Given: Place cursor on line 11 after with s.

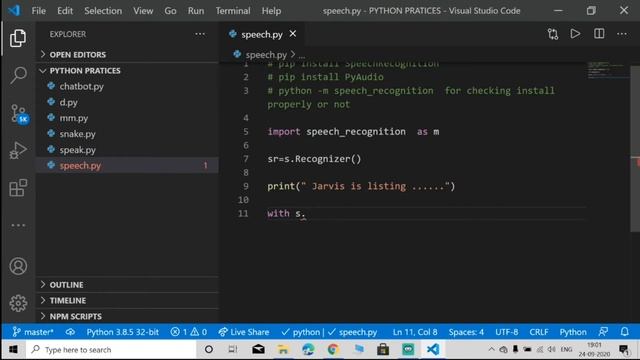Looking at the screenshot, I should [305, 213].
